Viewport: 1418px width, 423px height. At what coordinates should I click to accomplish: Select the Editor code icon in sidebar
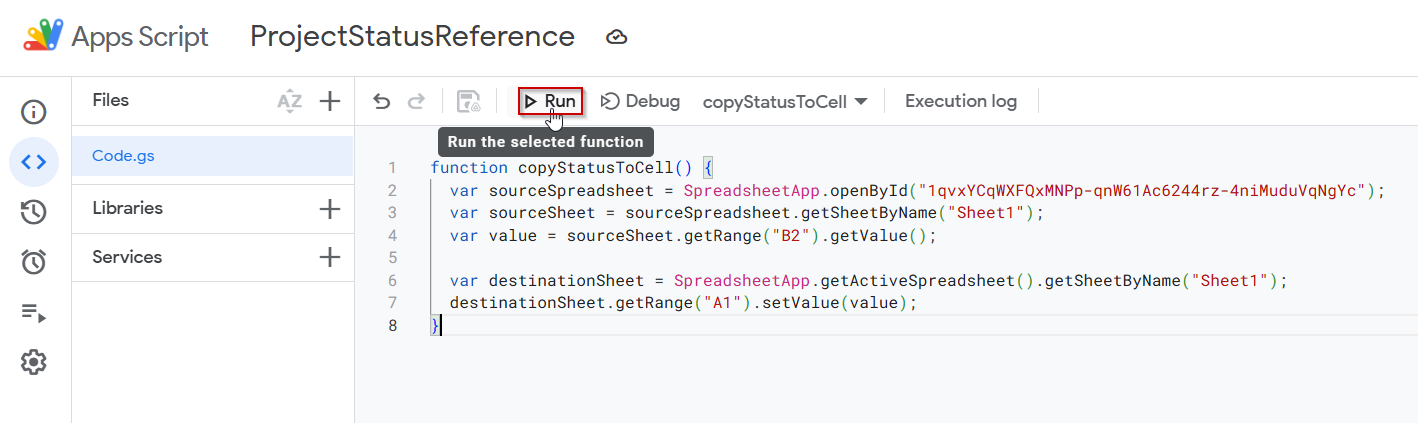(x=34, y=162)
